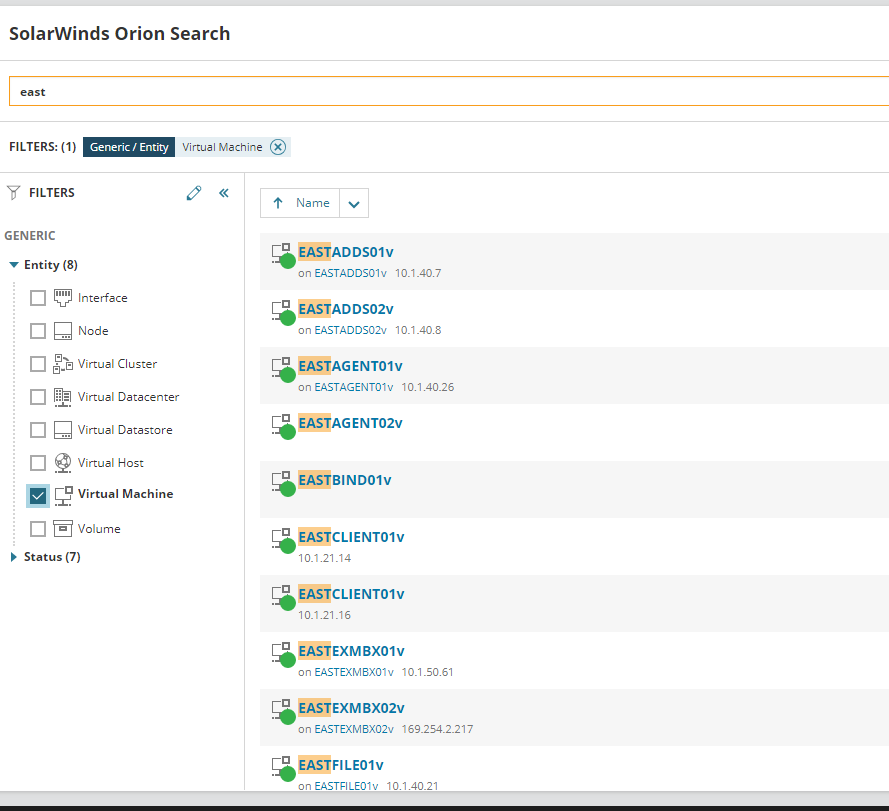Check the Node entity checkbox
Screen dimensions: 889x811
38,331
